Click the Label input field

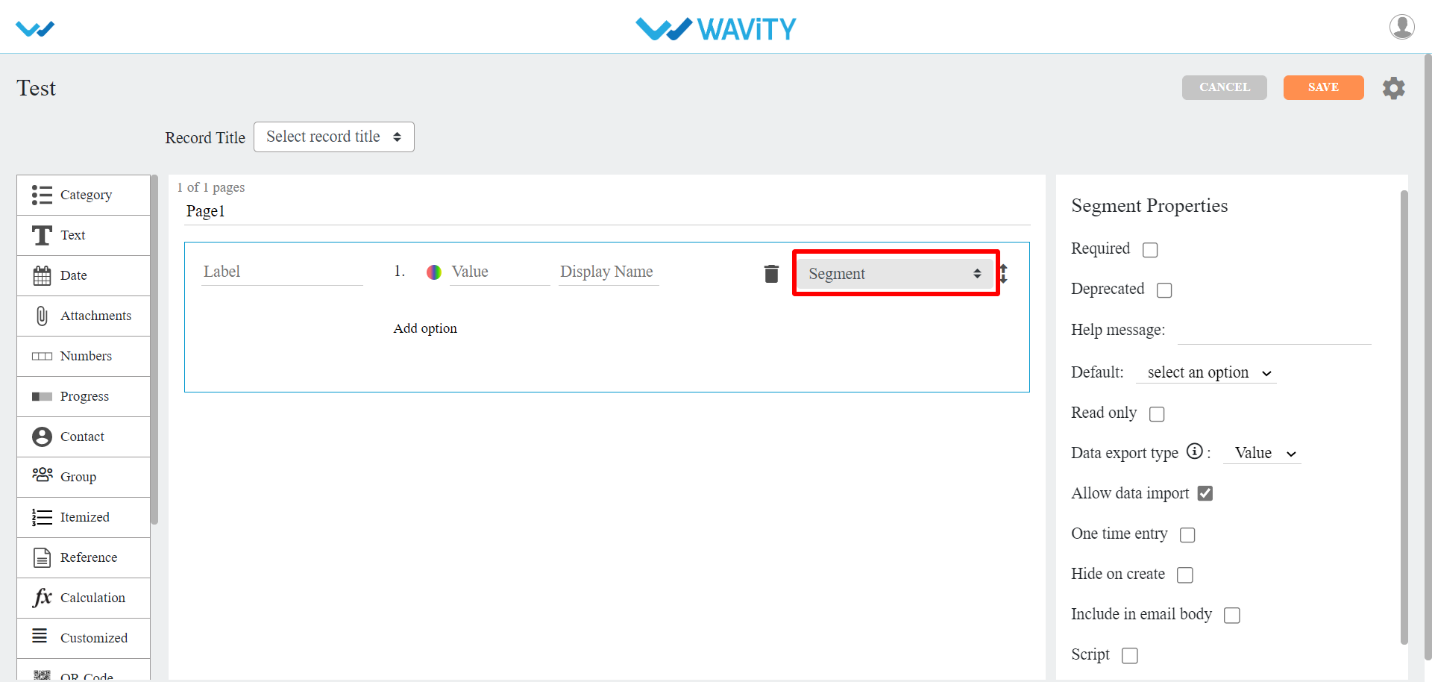point(282,272)
